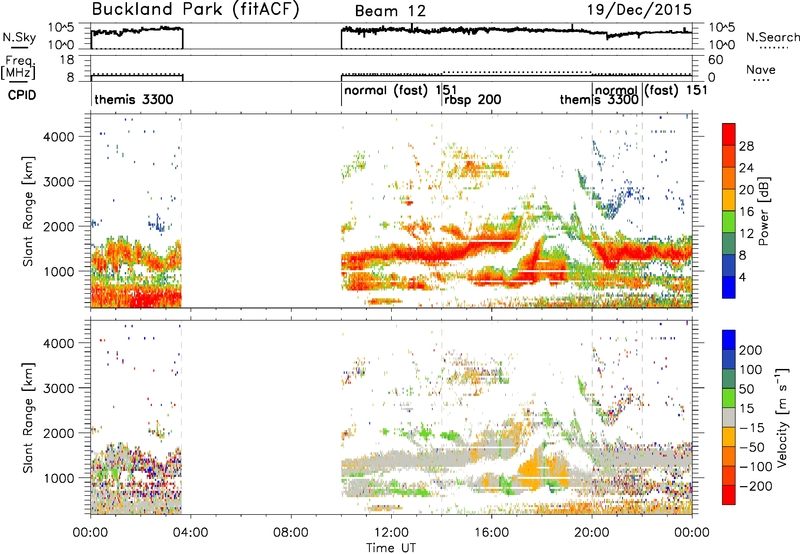Image resolution: width=800 pixels, height=554 pixels.
Task: Select the first 'themis 3300' CPID text
Action: [134, 99]
